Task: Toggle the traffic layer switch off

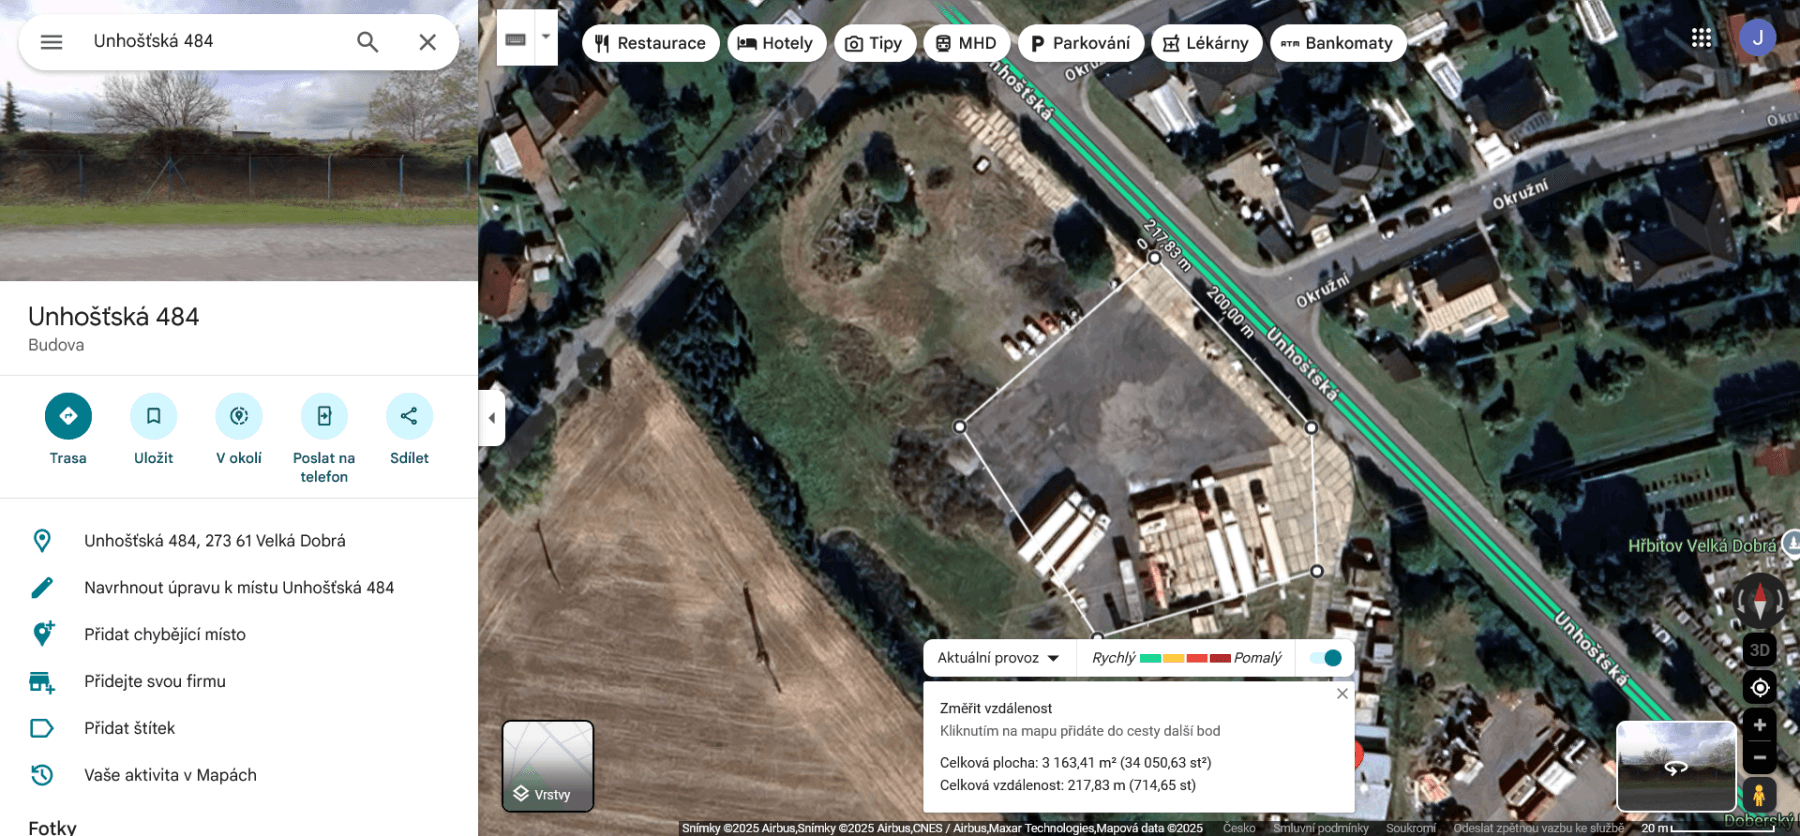Action: (x=1326, y=658)
